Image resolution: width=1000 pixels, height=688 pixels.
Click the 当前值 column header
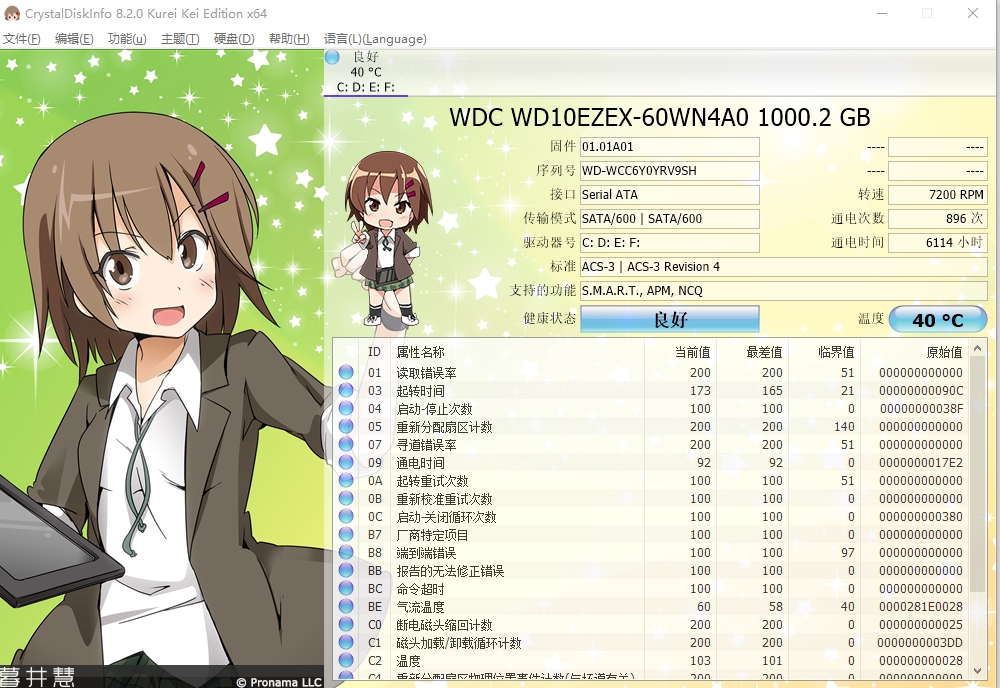(680, 352)
